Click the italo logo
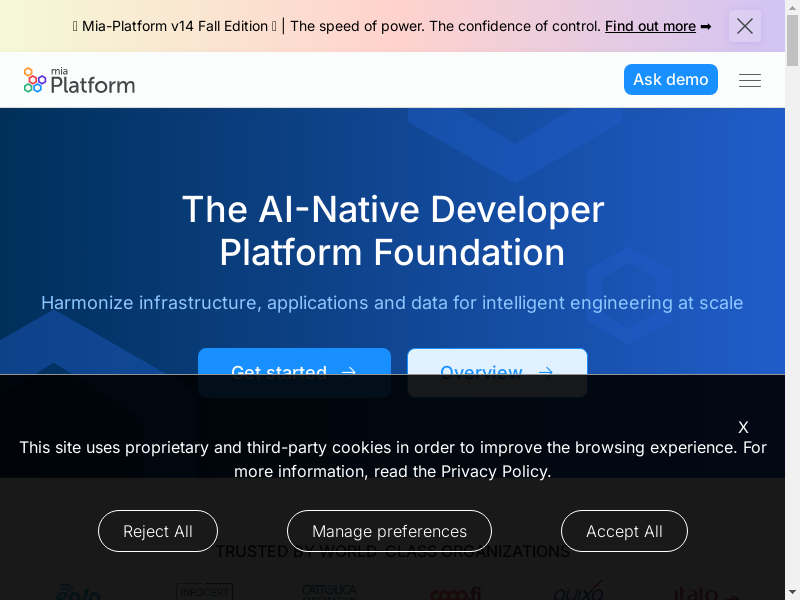800x600 pixels. 696,593
